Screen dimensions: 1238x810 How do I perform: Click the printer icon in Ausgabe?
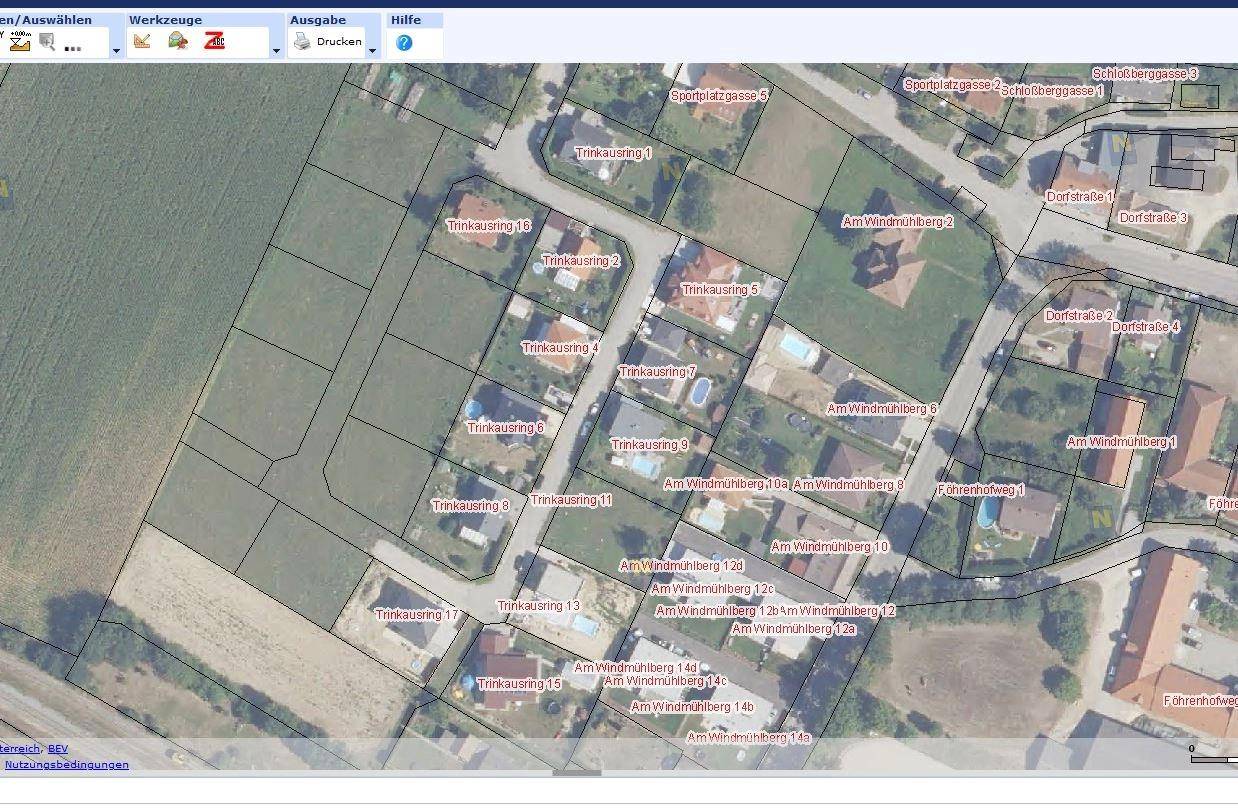[302, 42]
